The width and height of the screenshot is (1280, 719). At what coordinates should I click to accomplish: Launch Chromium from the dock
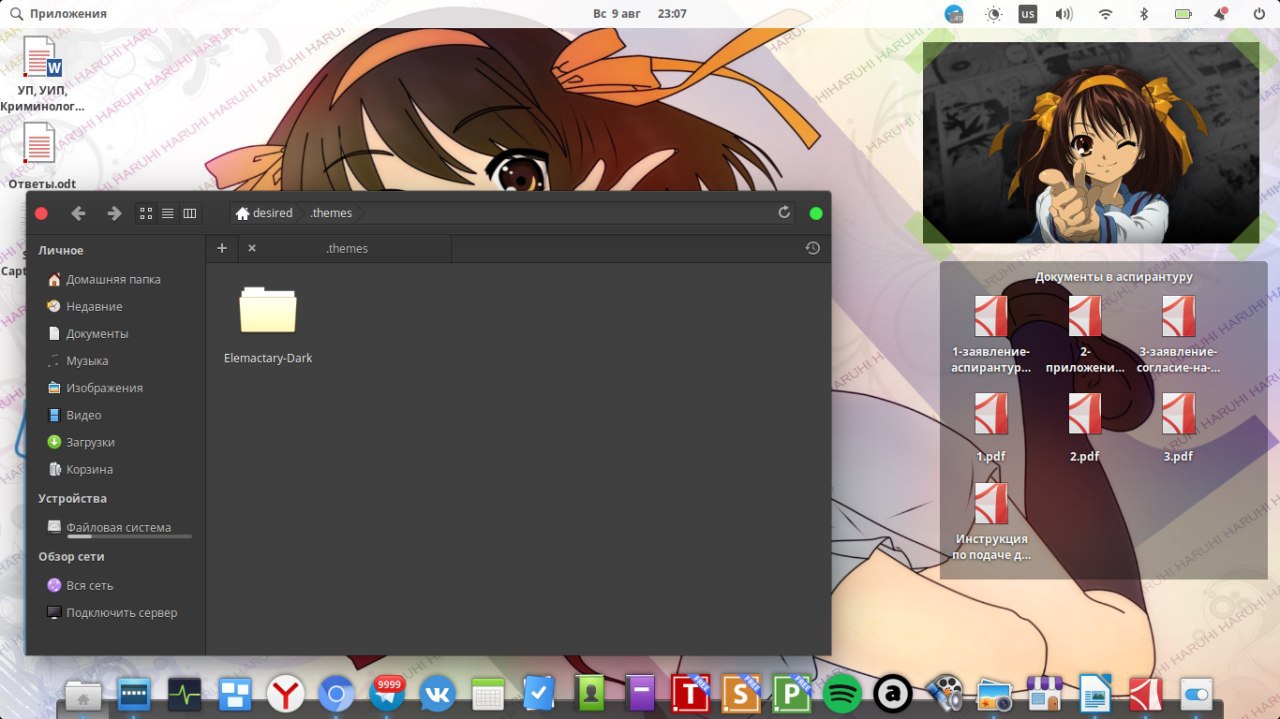tap(337, 694)
